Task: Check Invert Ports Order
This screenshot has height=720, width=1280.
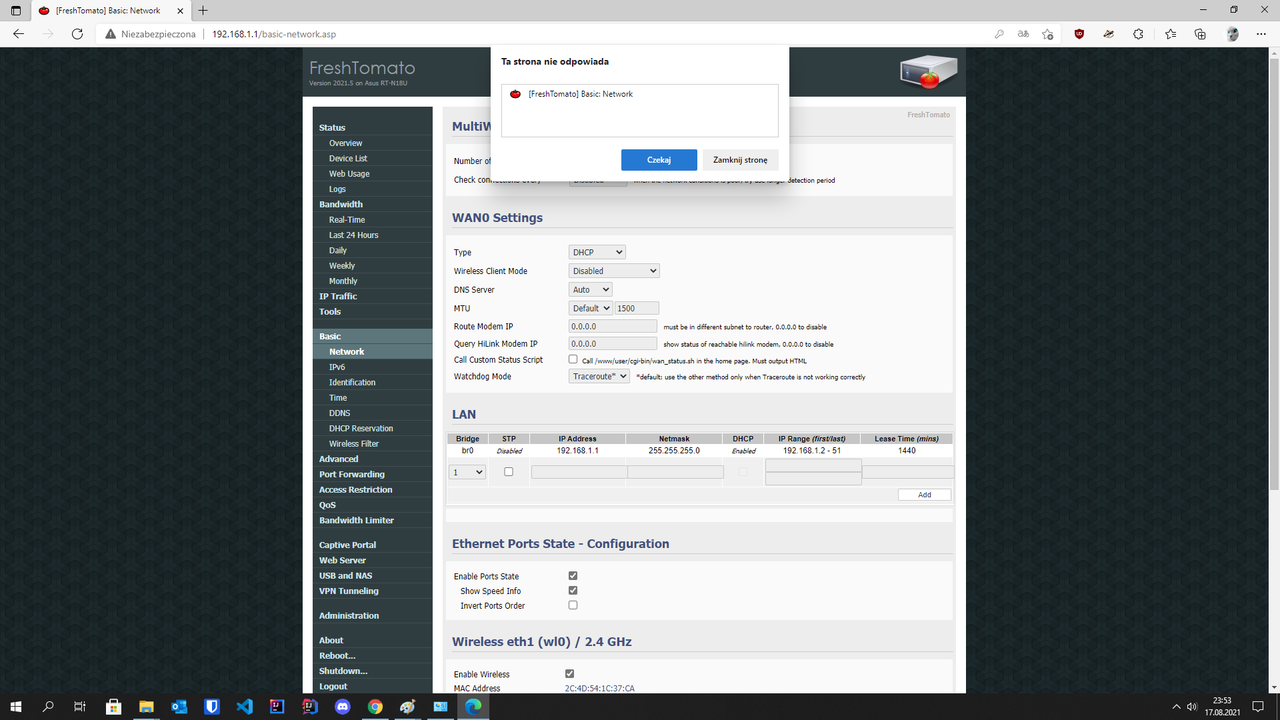Action: [x=573, y=605]
